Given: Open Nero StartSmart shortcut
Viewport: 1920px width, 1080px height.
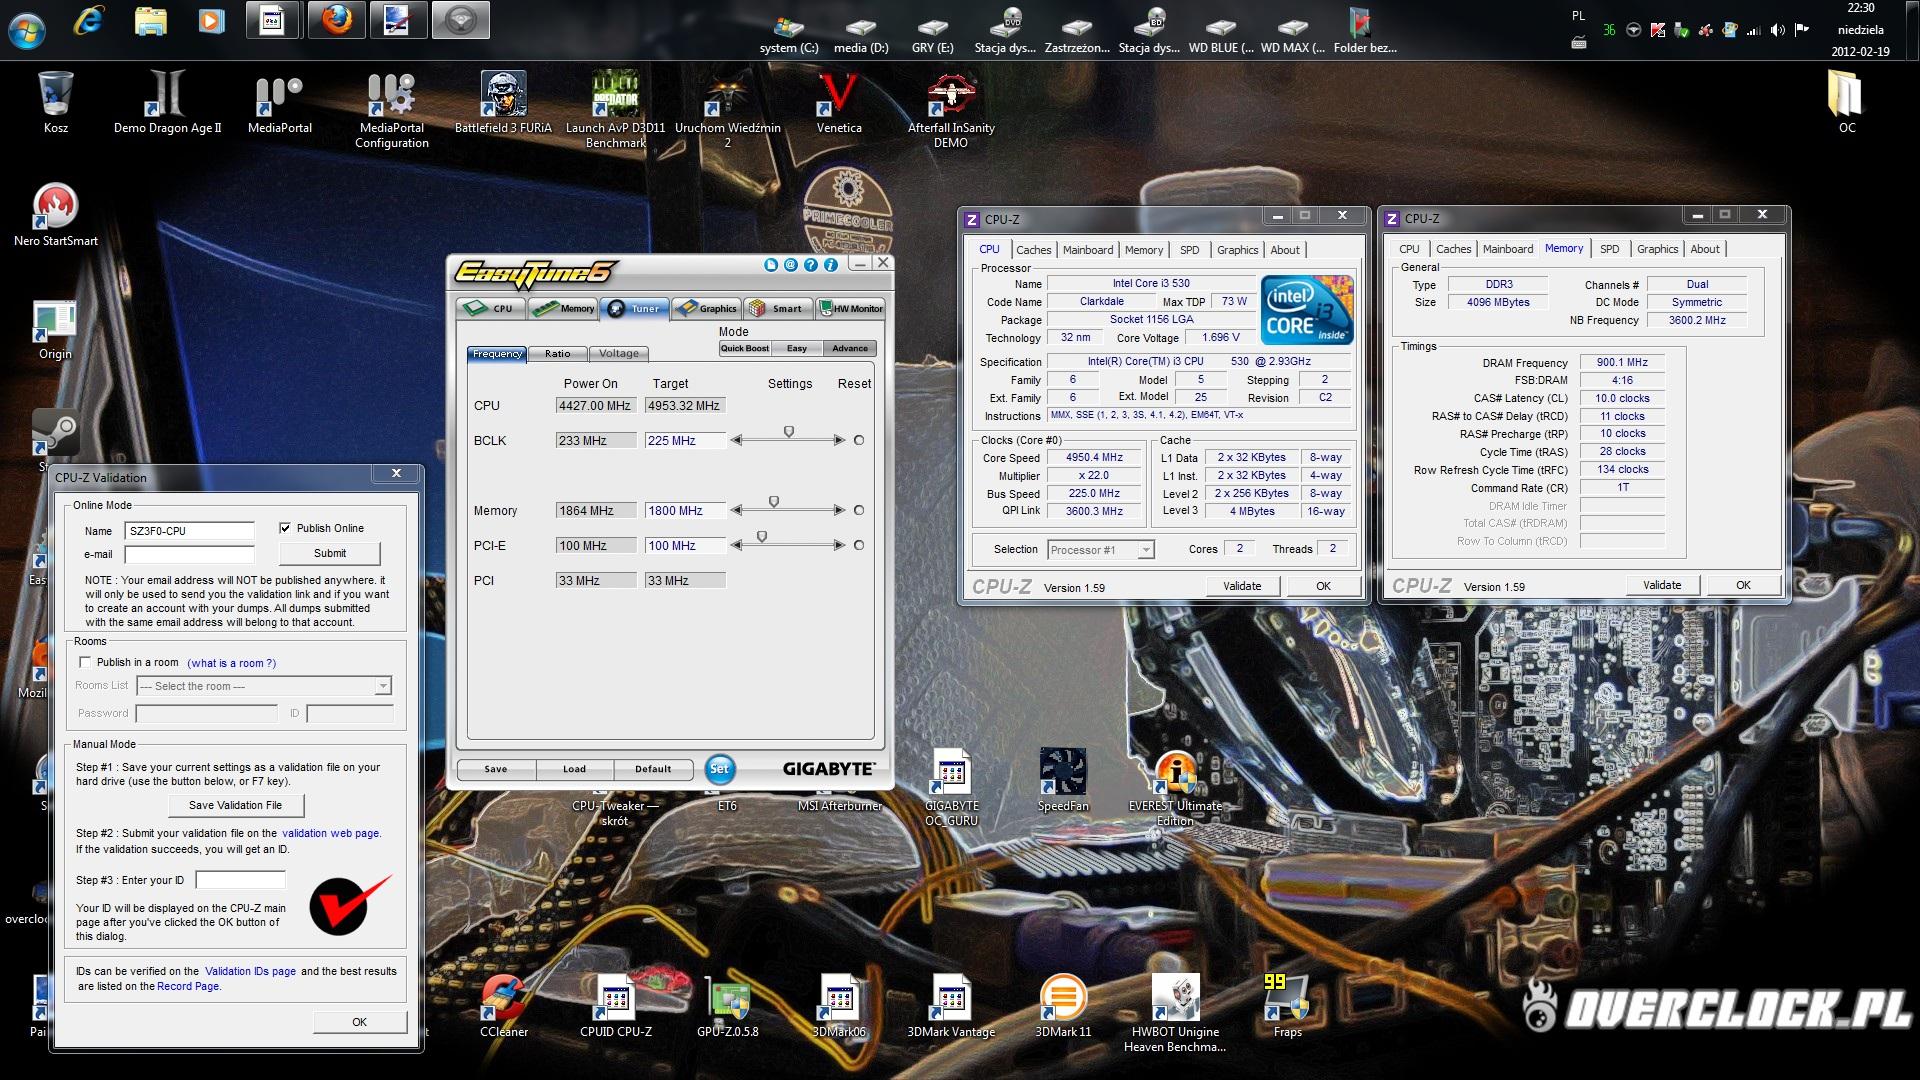Looking at the screenshot, I should 56,215.
